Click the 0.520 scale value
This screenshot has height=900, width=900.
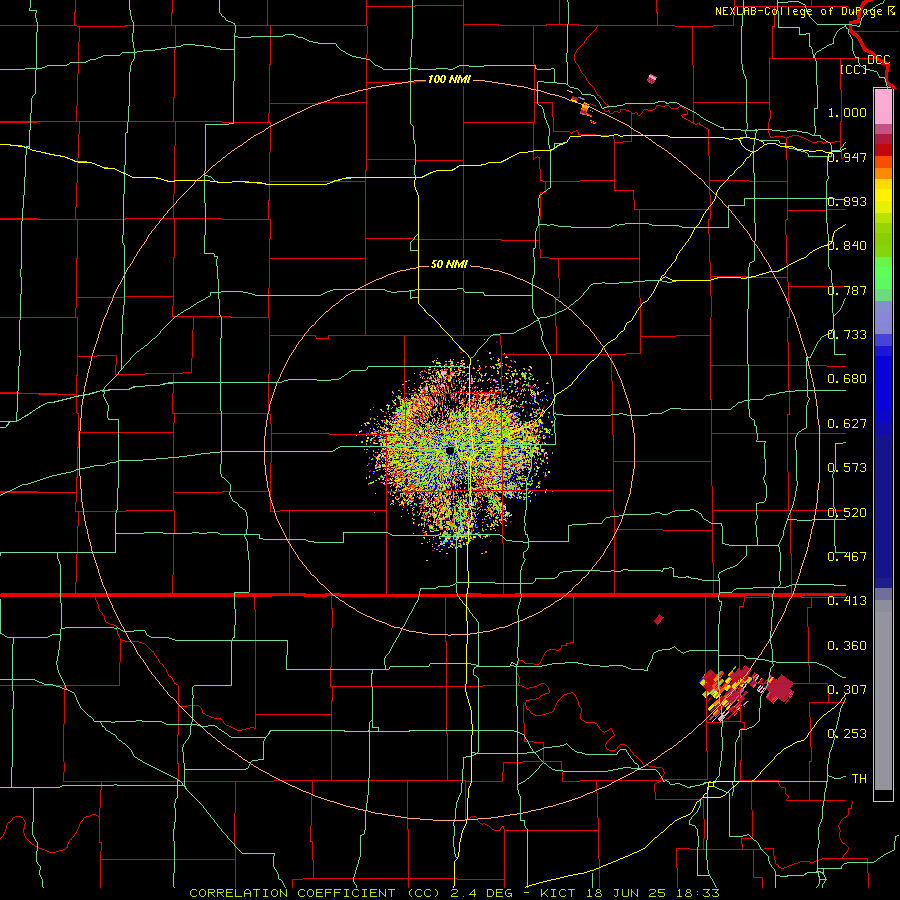(847, 513)
